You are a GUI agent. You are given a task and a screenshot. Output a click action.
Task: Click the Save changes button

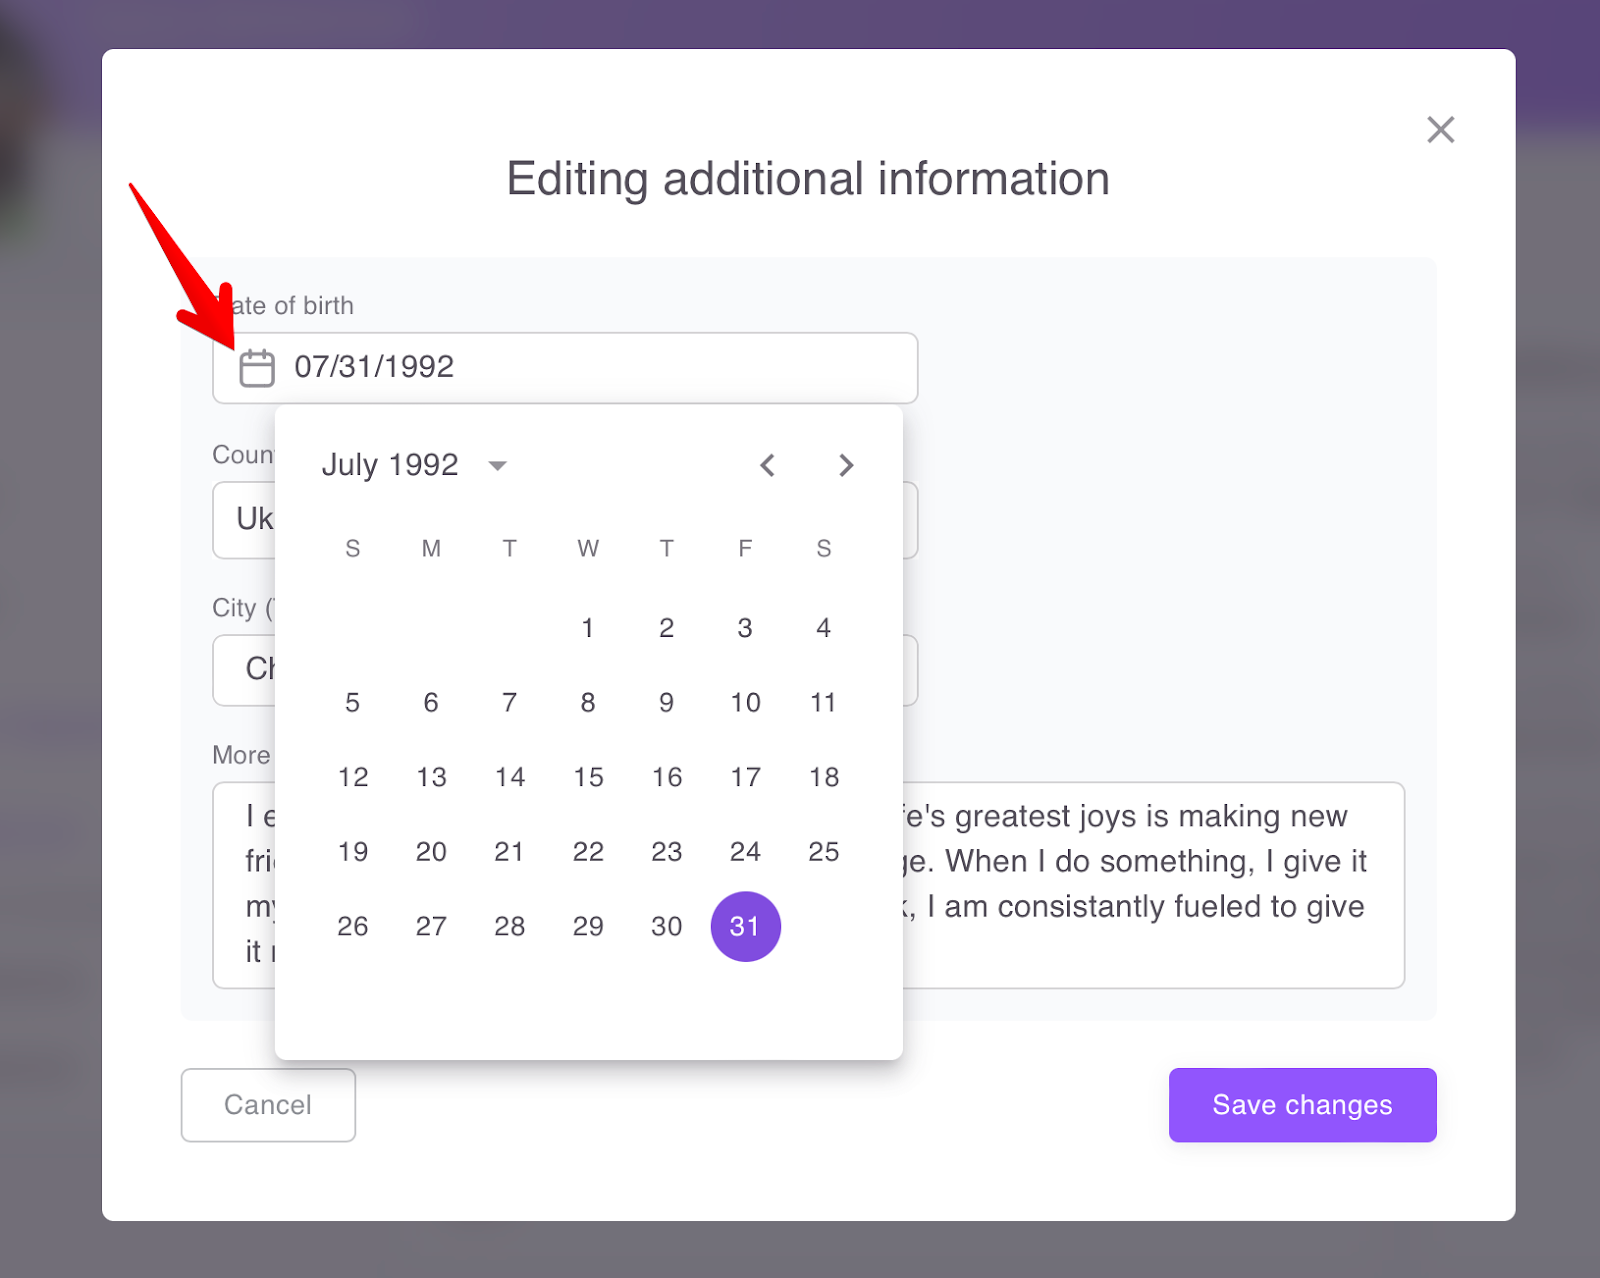(x=1302, y=1105)
